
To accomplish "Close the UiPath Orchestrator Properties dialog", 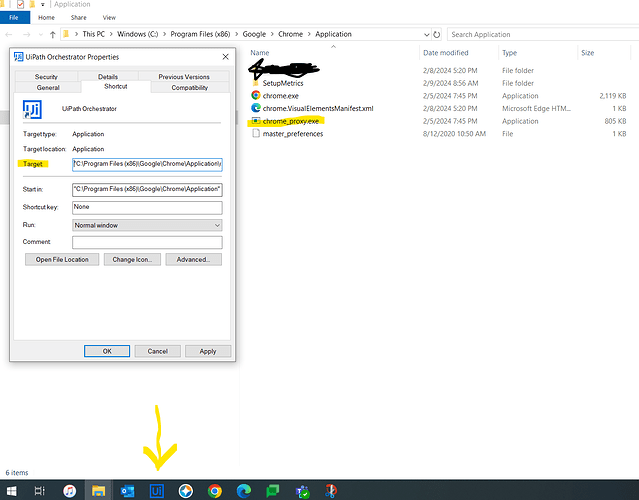I will pyautogui.click(x=225, y=57).
